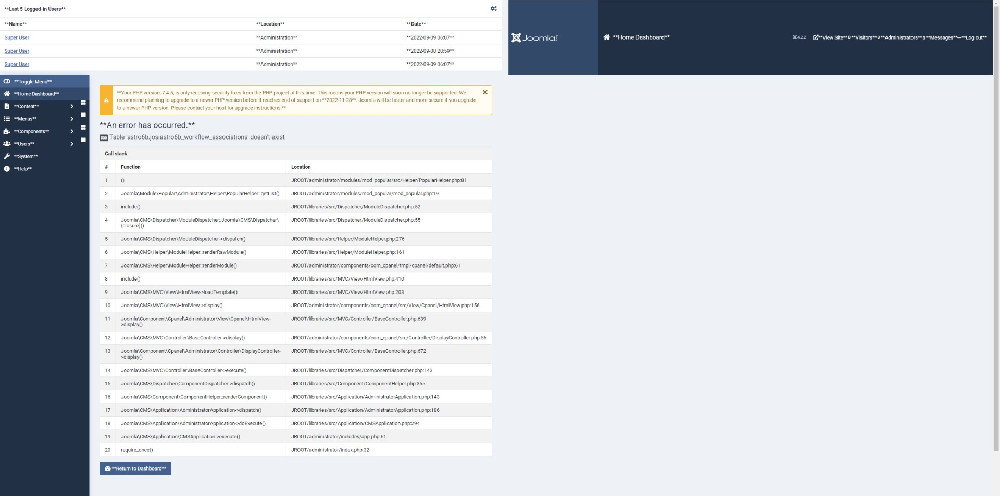Expand the Content menu chevron
Image resolution: width=1000 pixels, height=496 pixels.
click(71, 105)
